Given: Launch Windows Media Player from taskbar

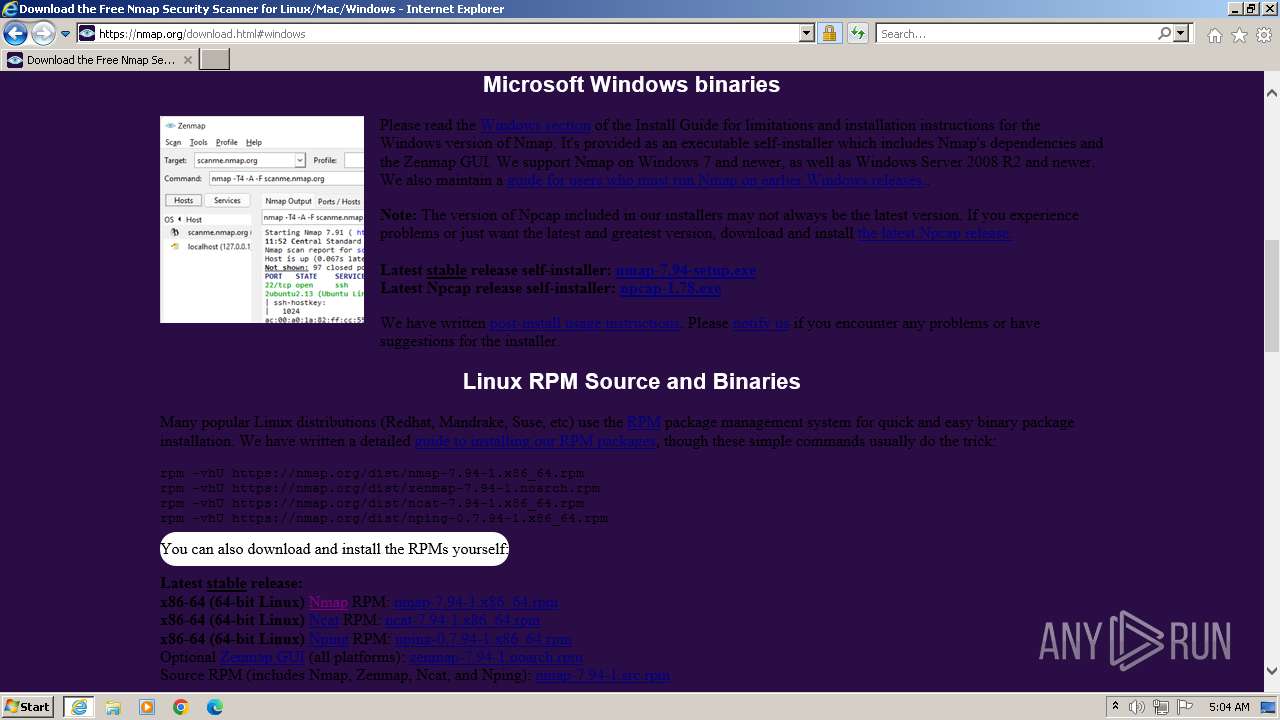Looking at the screenshot, I should (x=147, y=707).
